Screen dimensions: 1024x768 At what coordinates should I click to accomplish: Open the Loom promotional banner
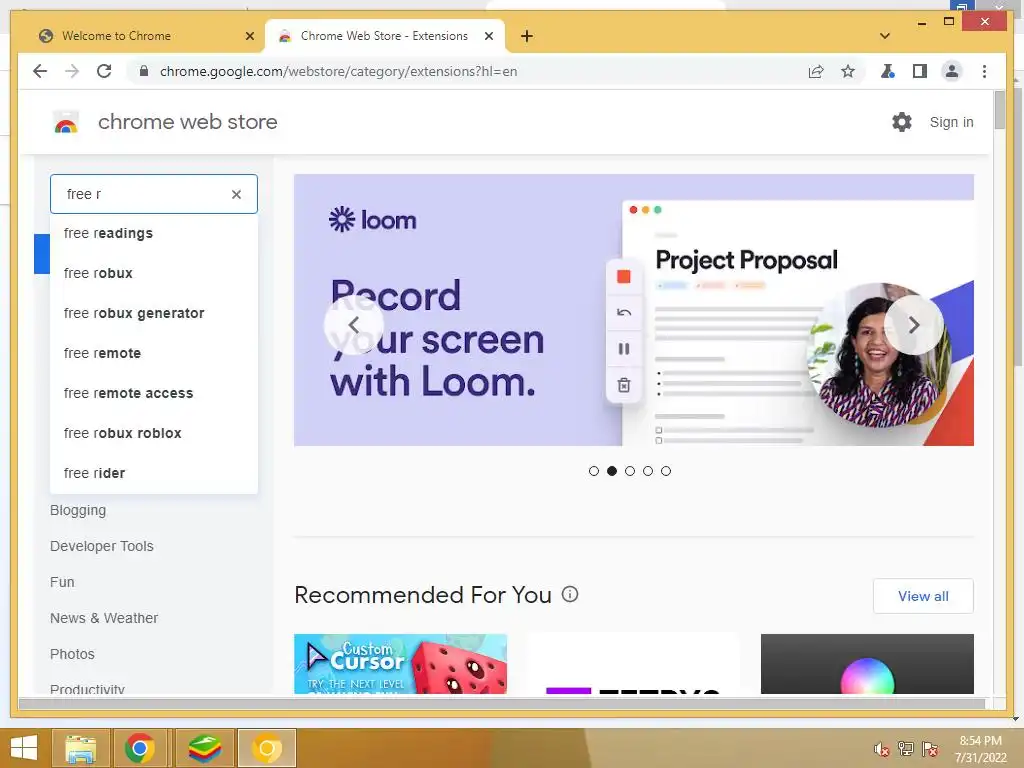[633, 310]
